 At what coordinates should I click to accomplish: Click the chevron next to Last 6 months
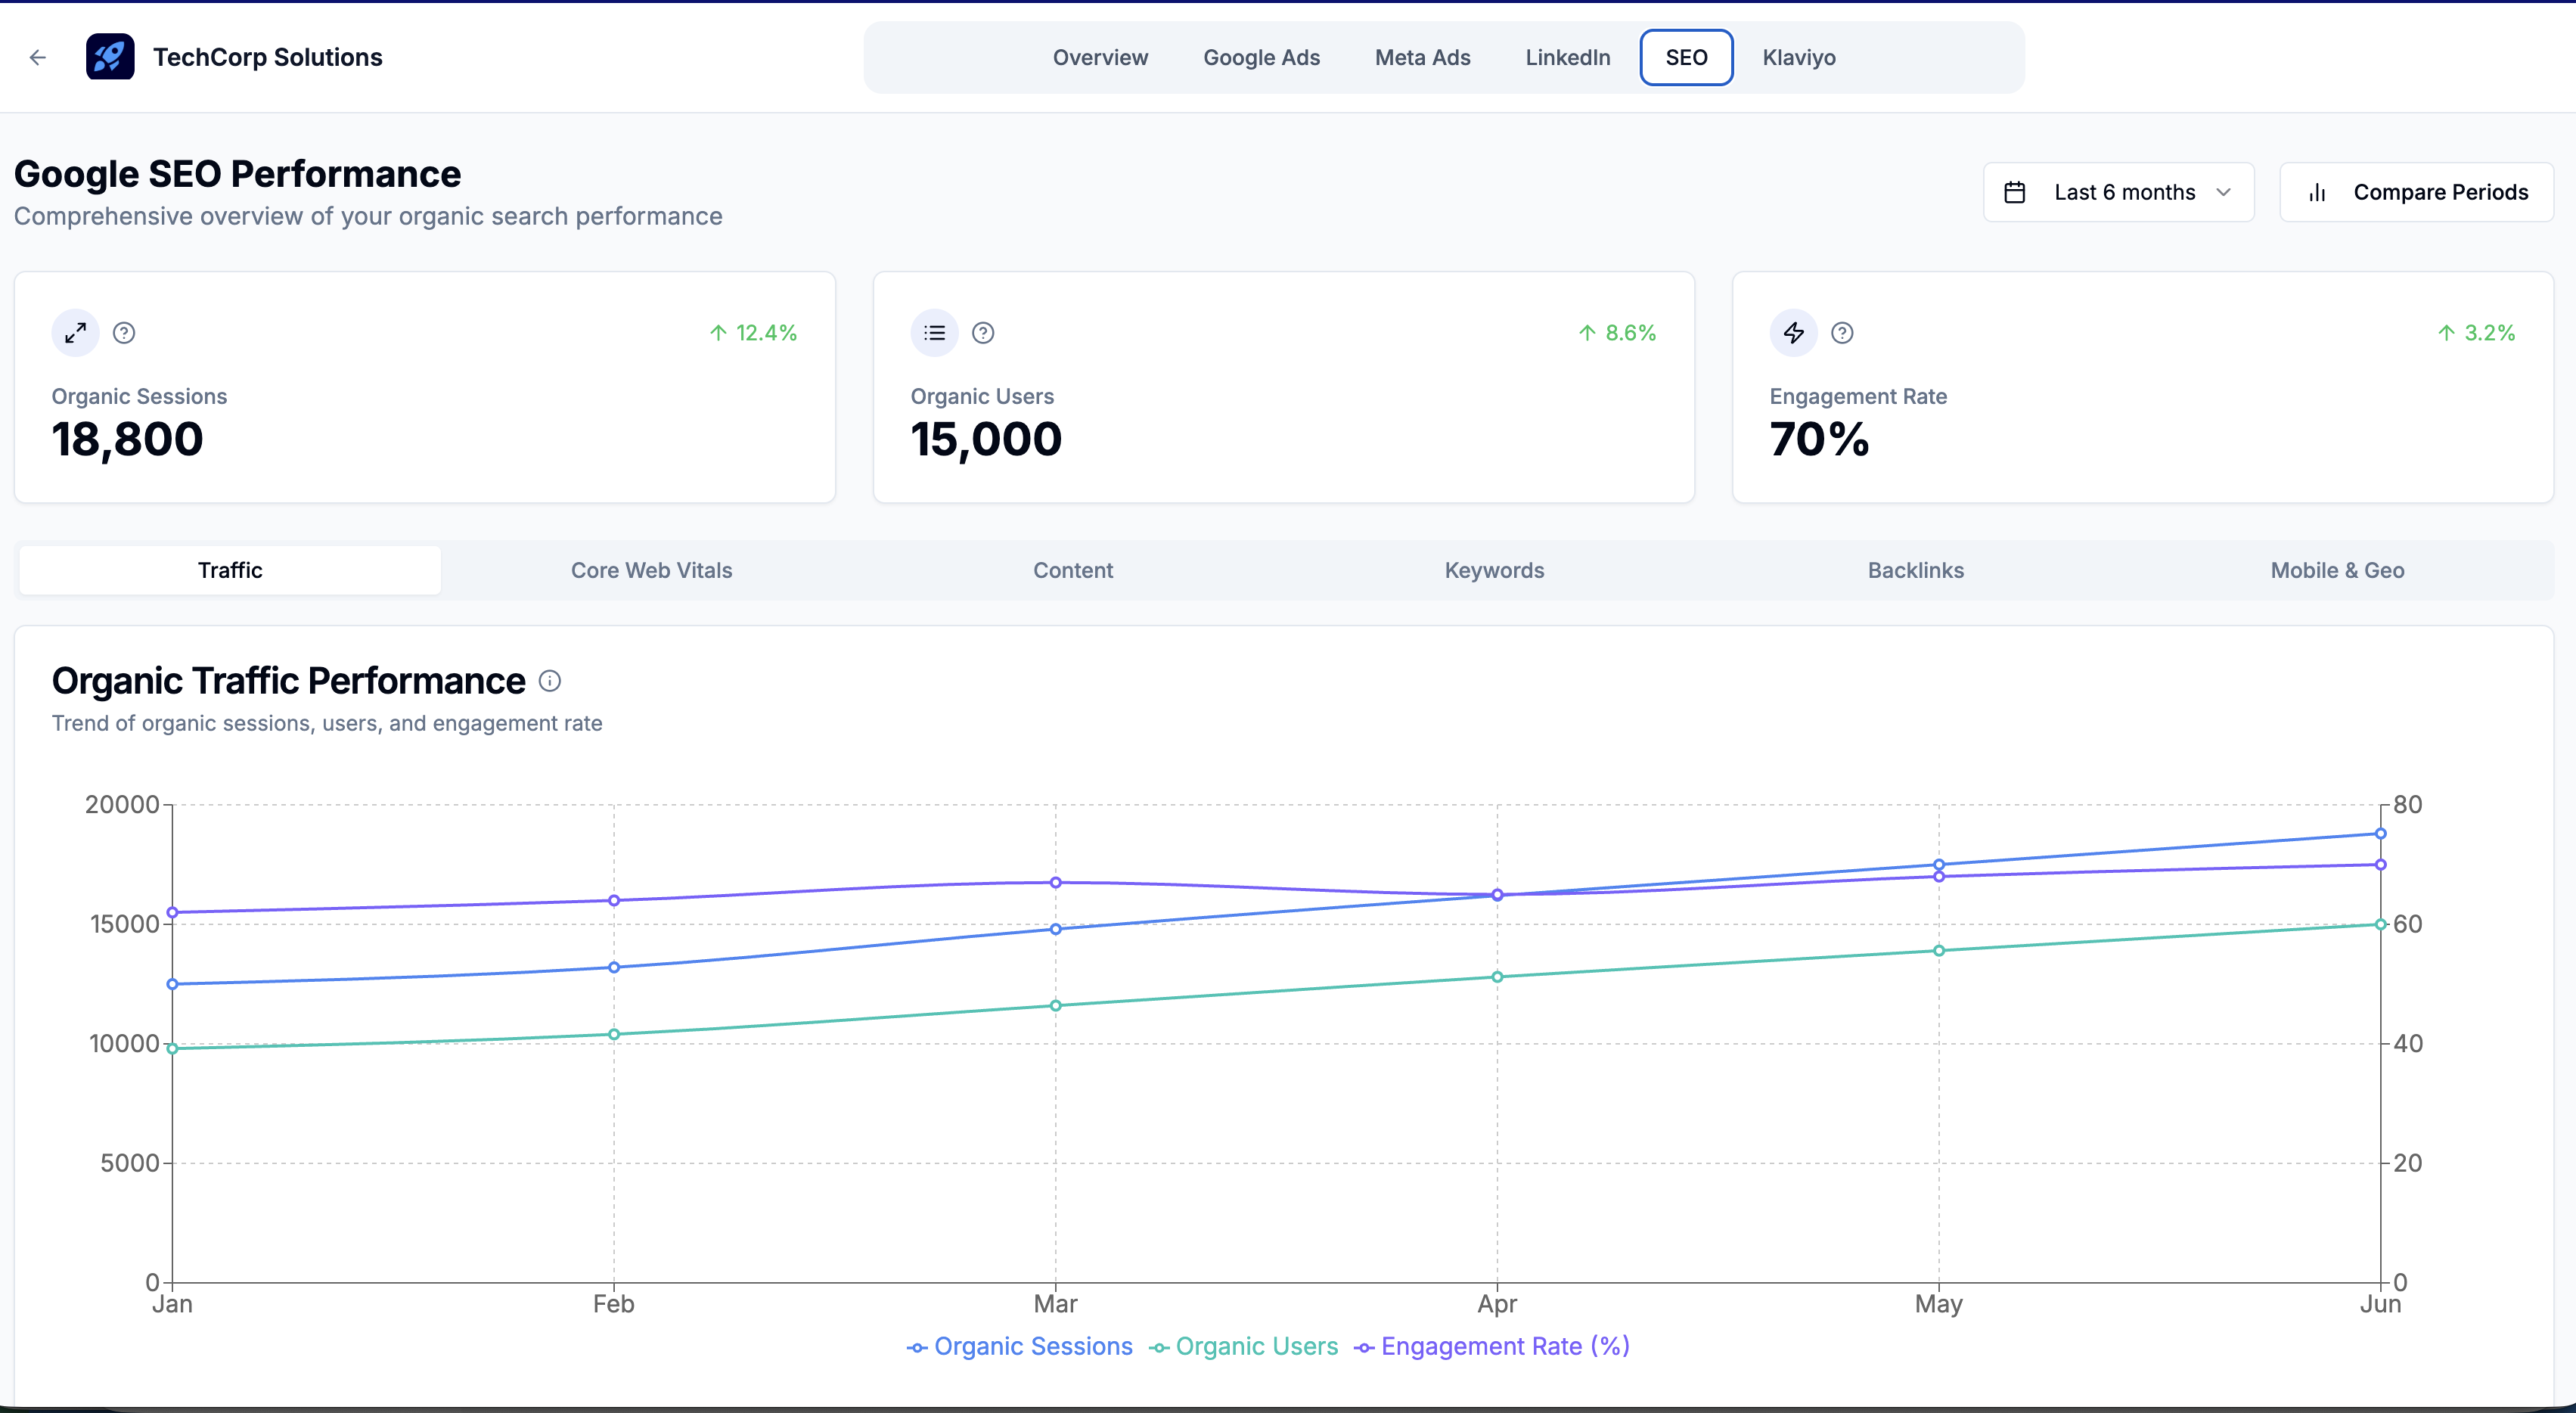click(x=2223, y=191)
